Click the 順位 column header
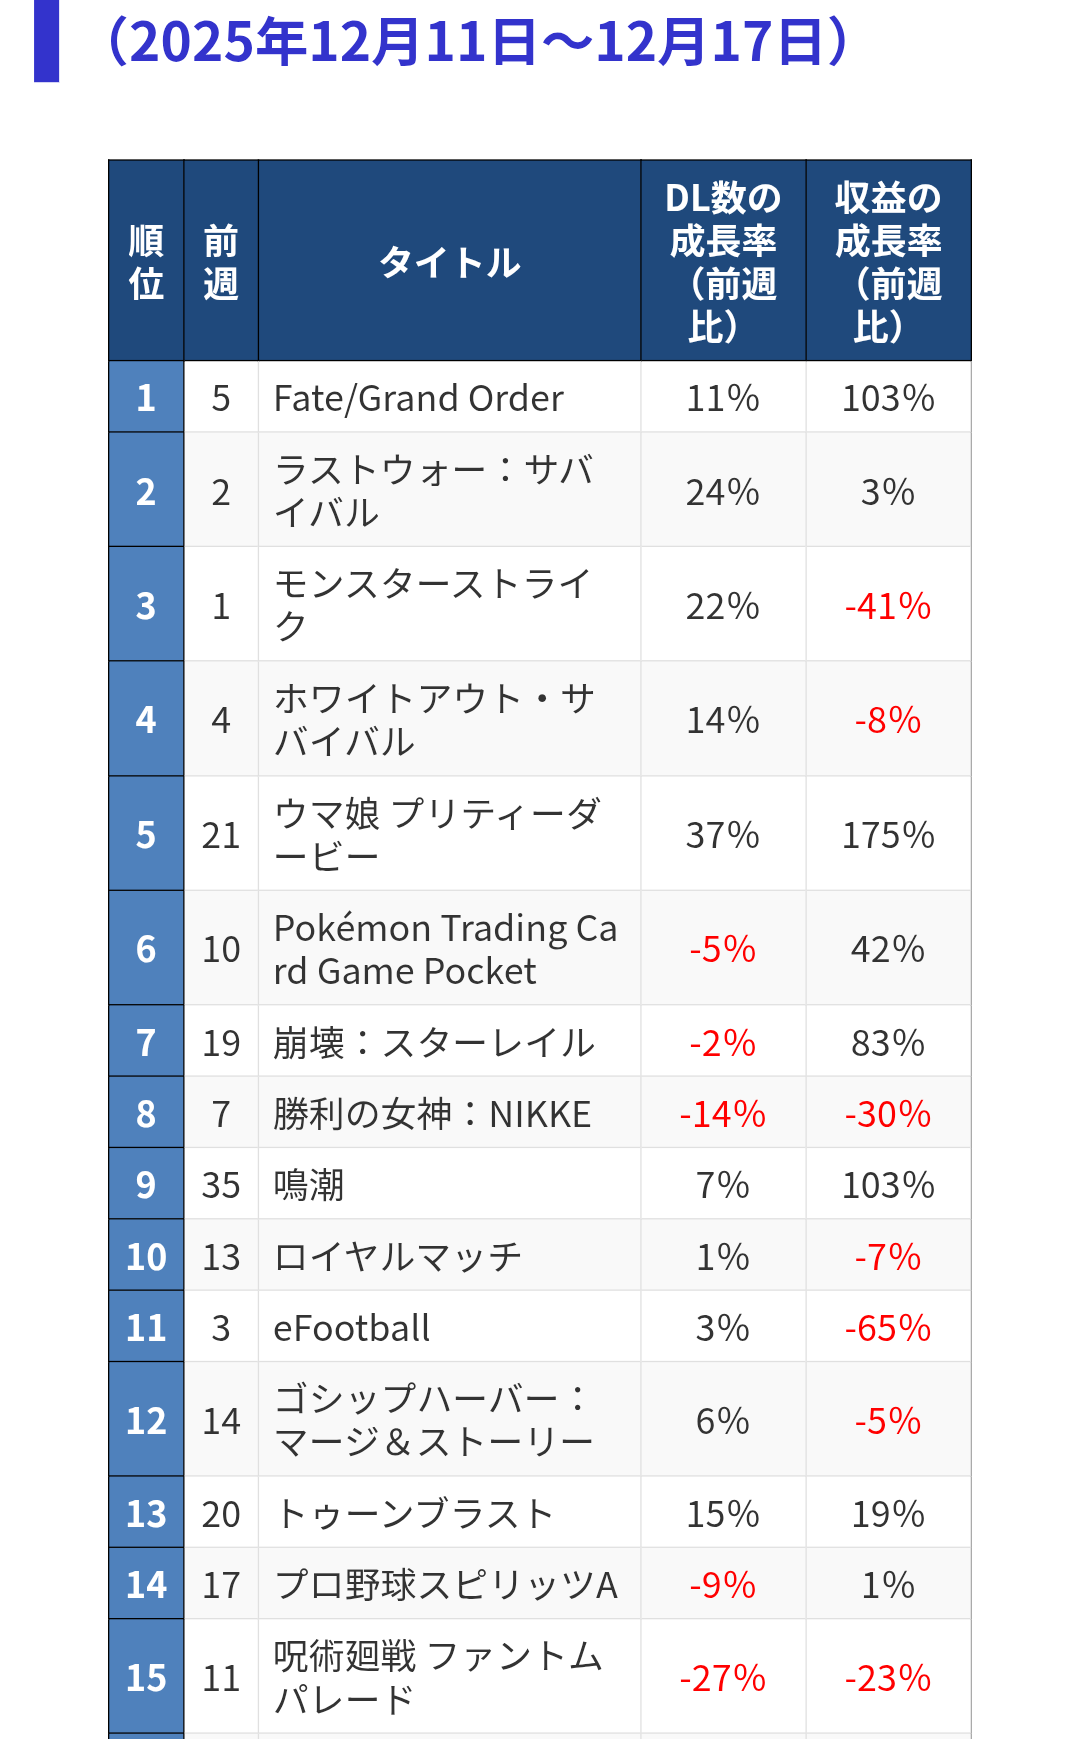The image size is (1074, 1739). pyautogui.click(x=146, y=262)
